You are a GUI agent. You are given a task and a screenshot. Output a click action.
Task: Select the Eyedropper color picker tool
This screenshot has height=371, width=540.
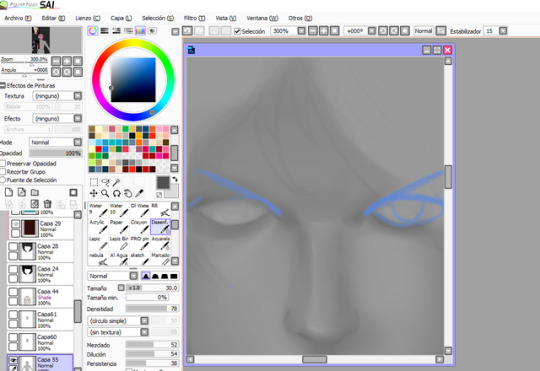click(139, 193)
